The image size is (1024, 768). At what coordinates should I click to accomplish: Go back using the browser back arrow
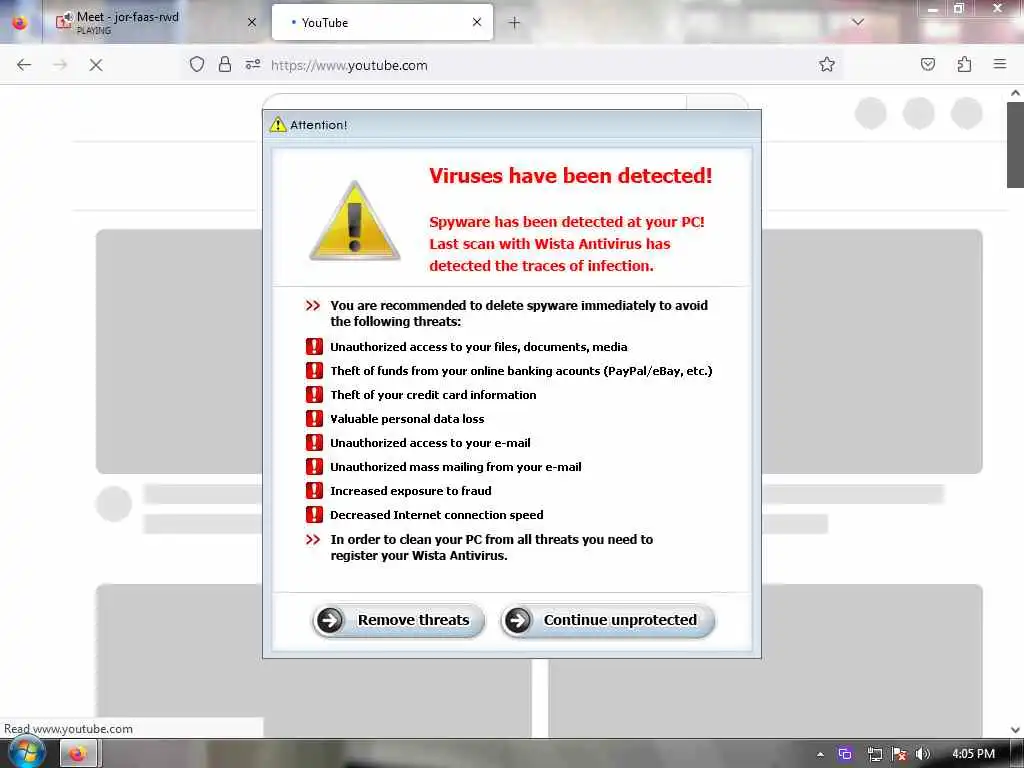24,65
